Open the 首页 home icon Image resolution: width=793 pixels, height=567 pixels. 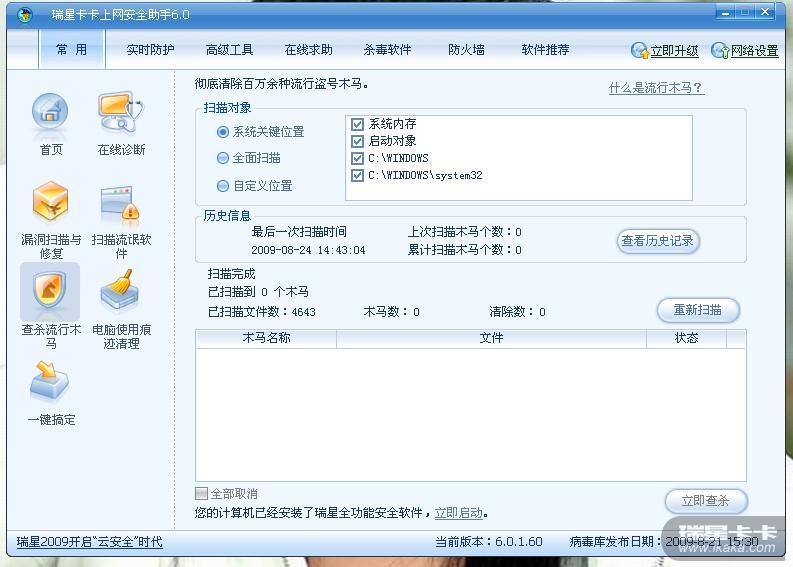point(50,113)
